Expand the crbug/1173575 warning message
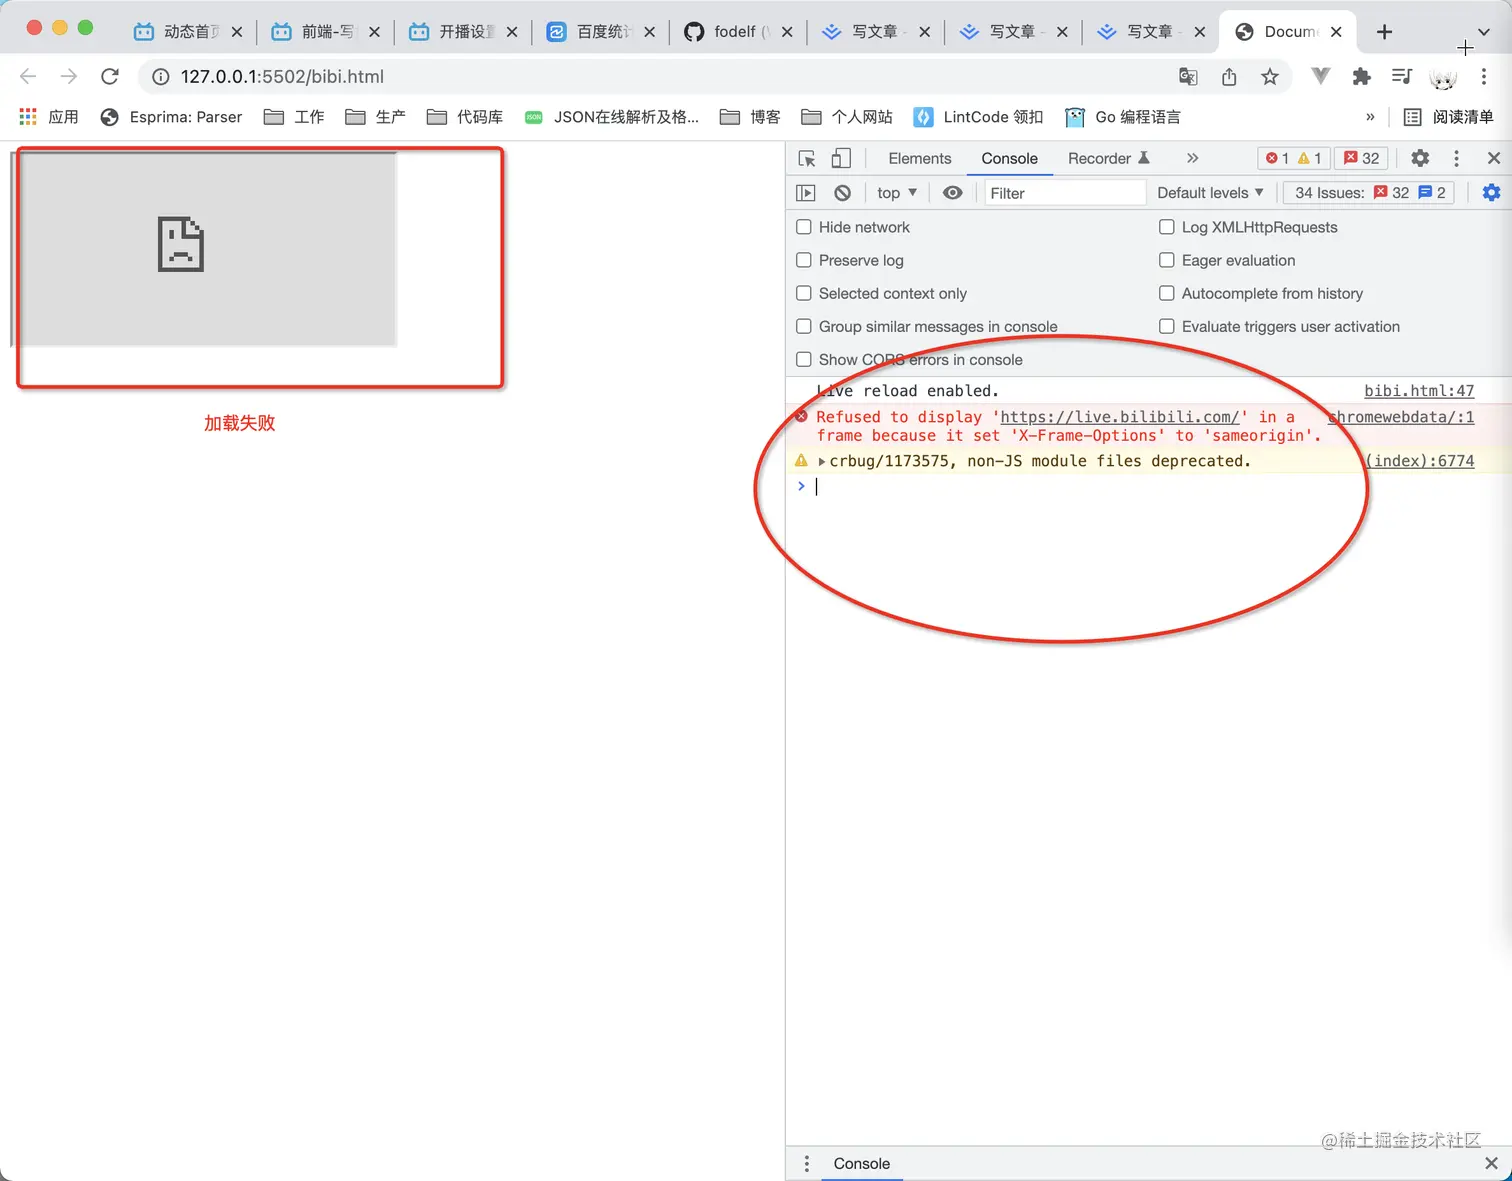 822,461
